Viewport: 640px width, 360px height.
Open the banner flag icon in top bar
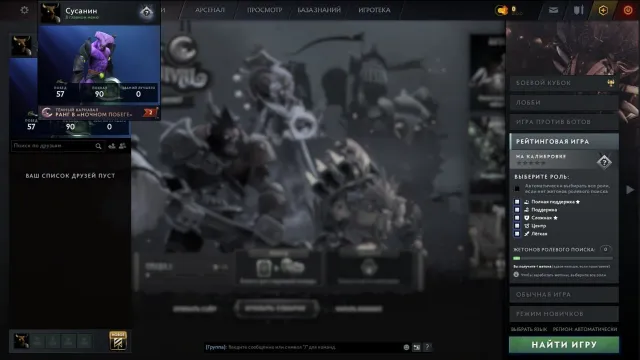pos(578,10)
